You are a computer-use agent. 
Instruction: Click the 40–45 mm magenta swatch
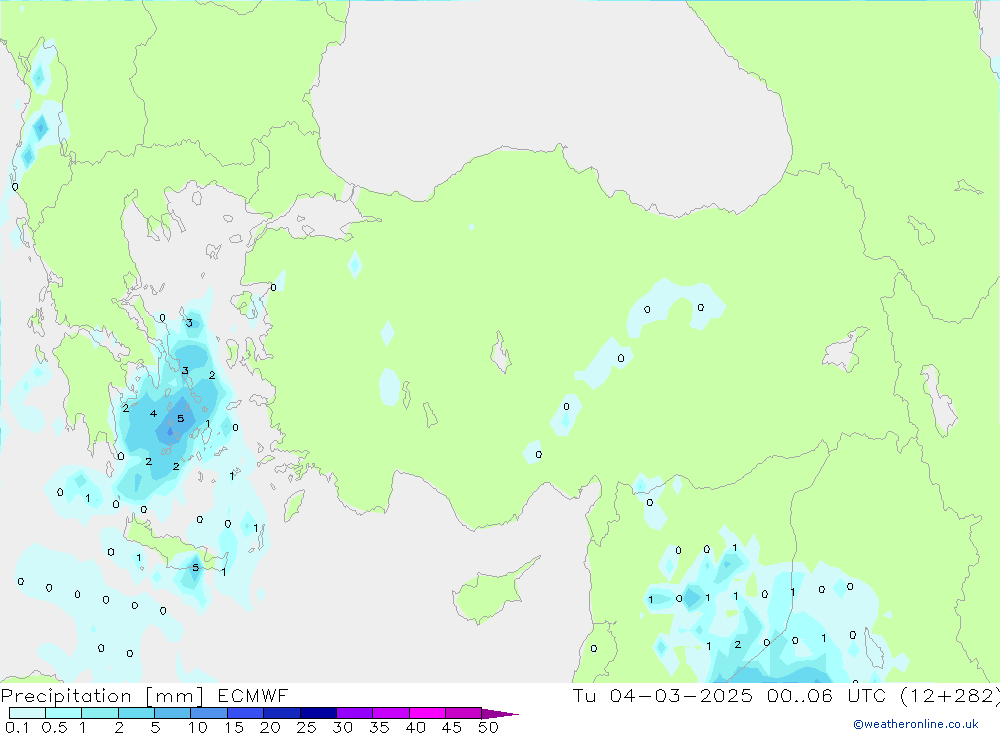coord(427,713)
